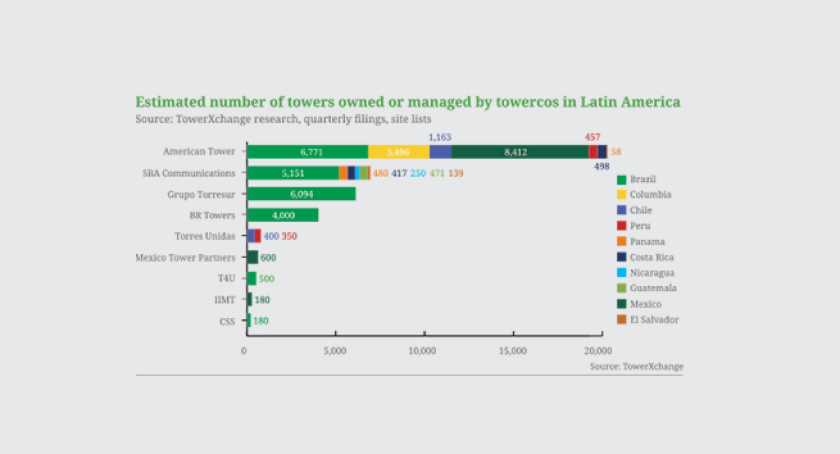Screen dimensions: 840x454
Task: Click the T4U axis label
Action: tap(226, 278)
